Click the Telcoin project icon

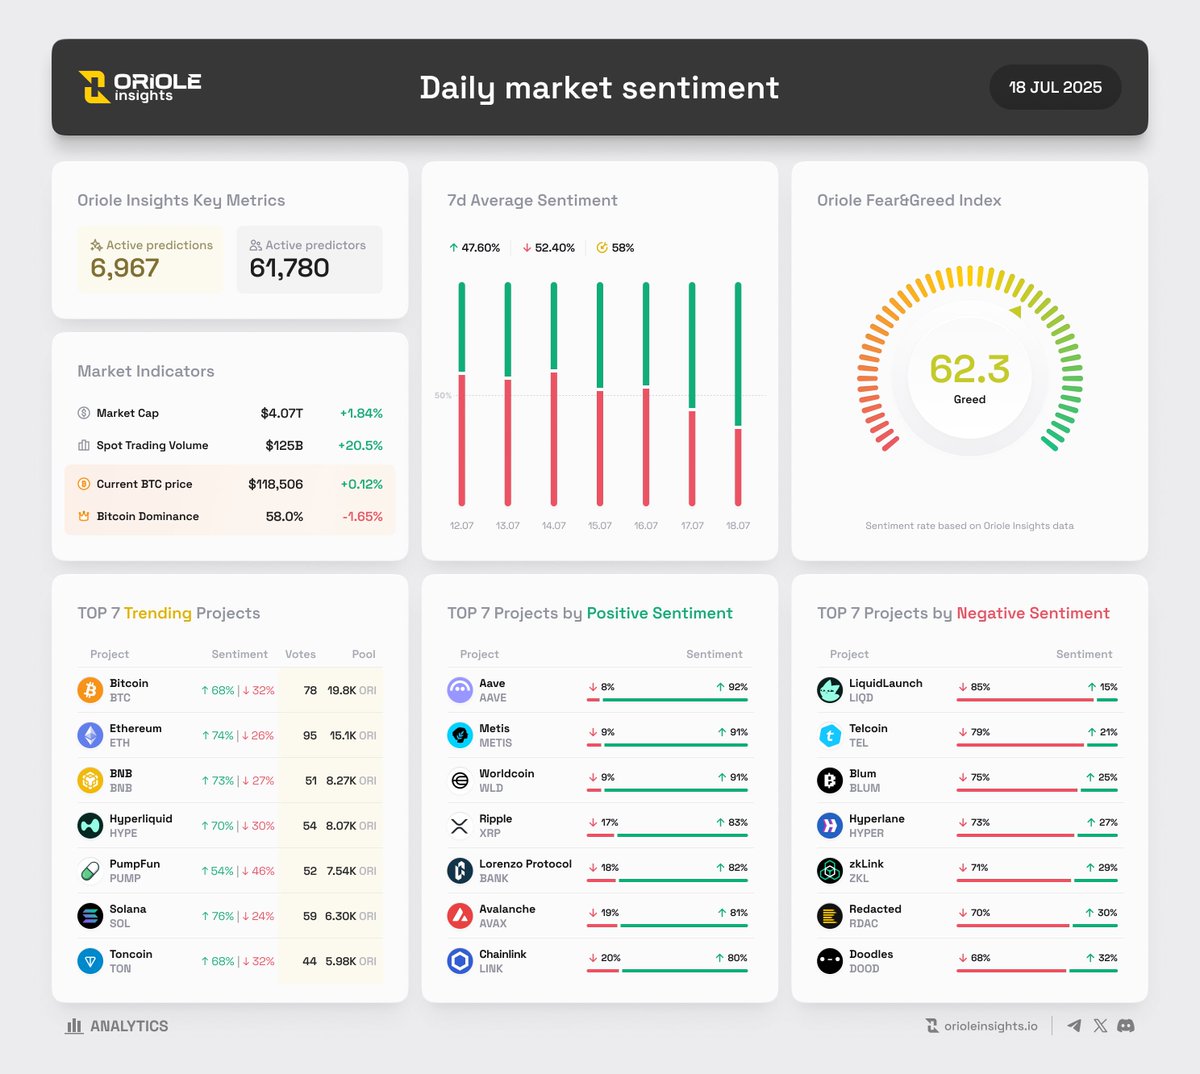(830, 735)
